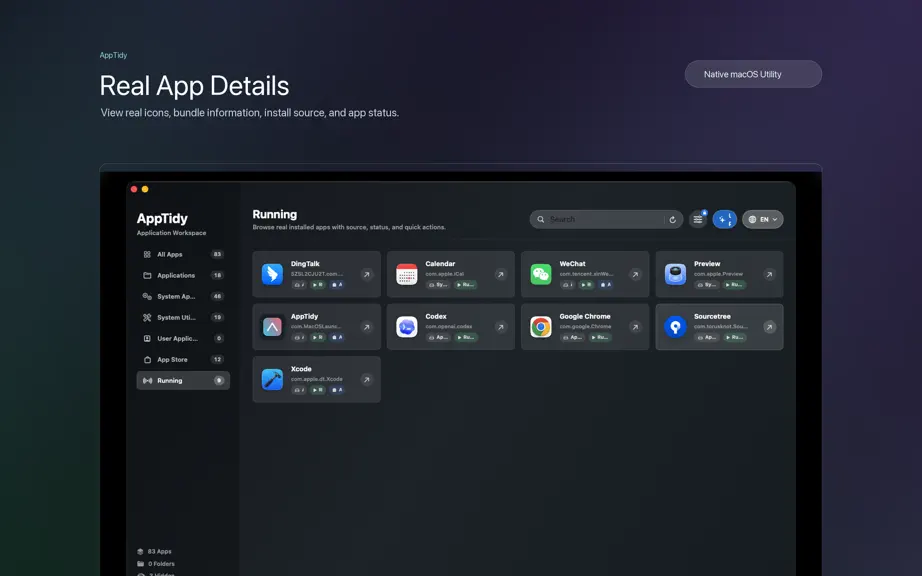Click the Sy... source badge on Preview
The width and height of the screenshot is (922, 576).
[x=707, y=285]
